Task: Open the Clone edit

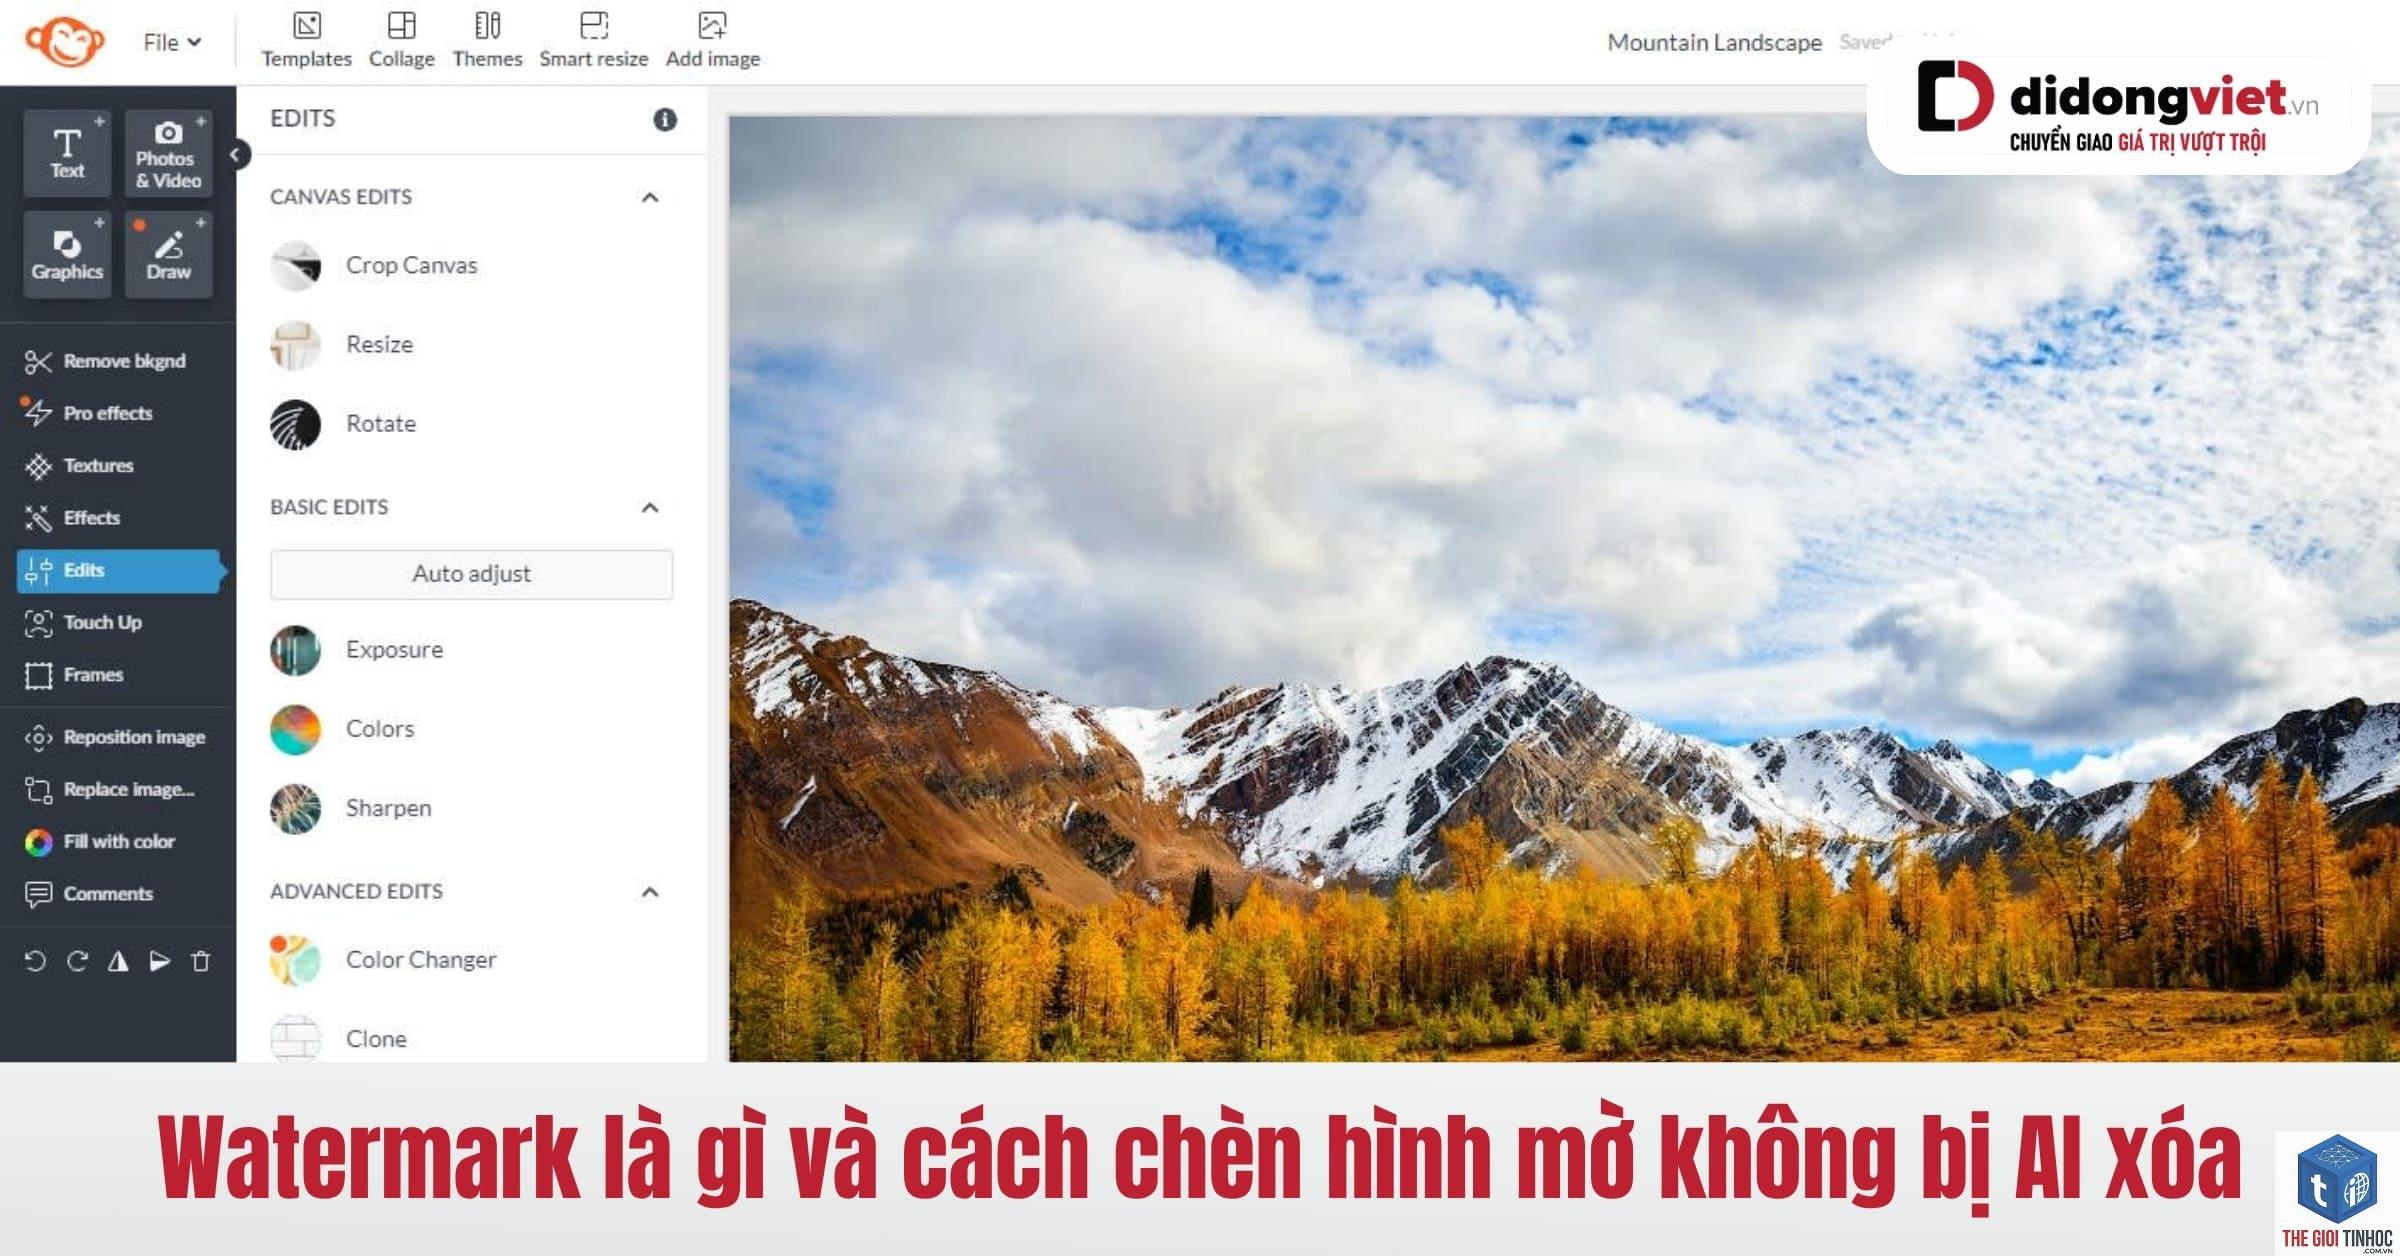Action: (x=339, y=1039)
